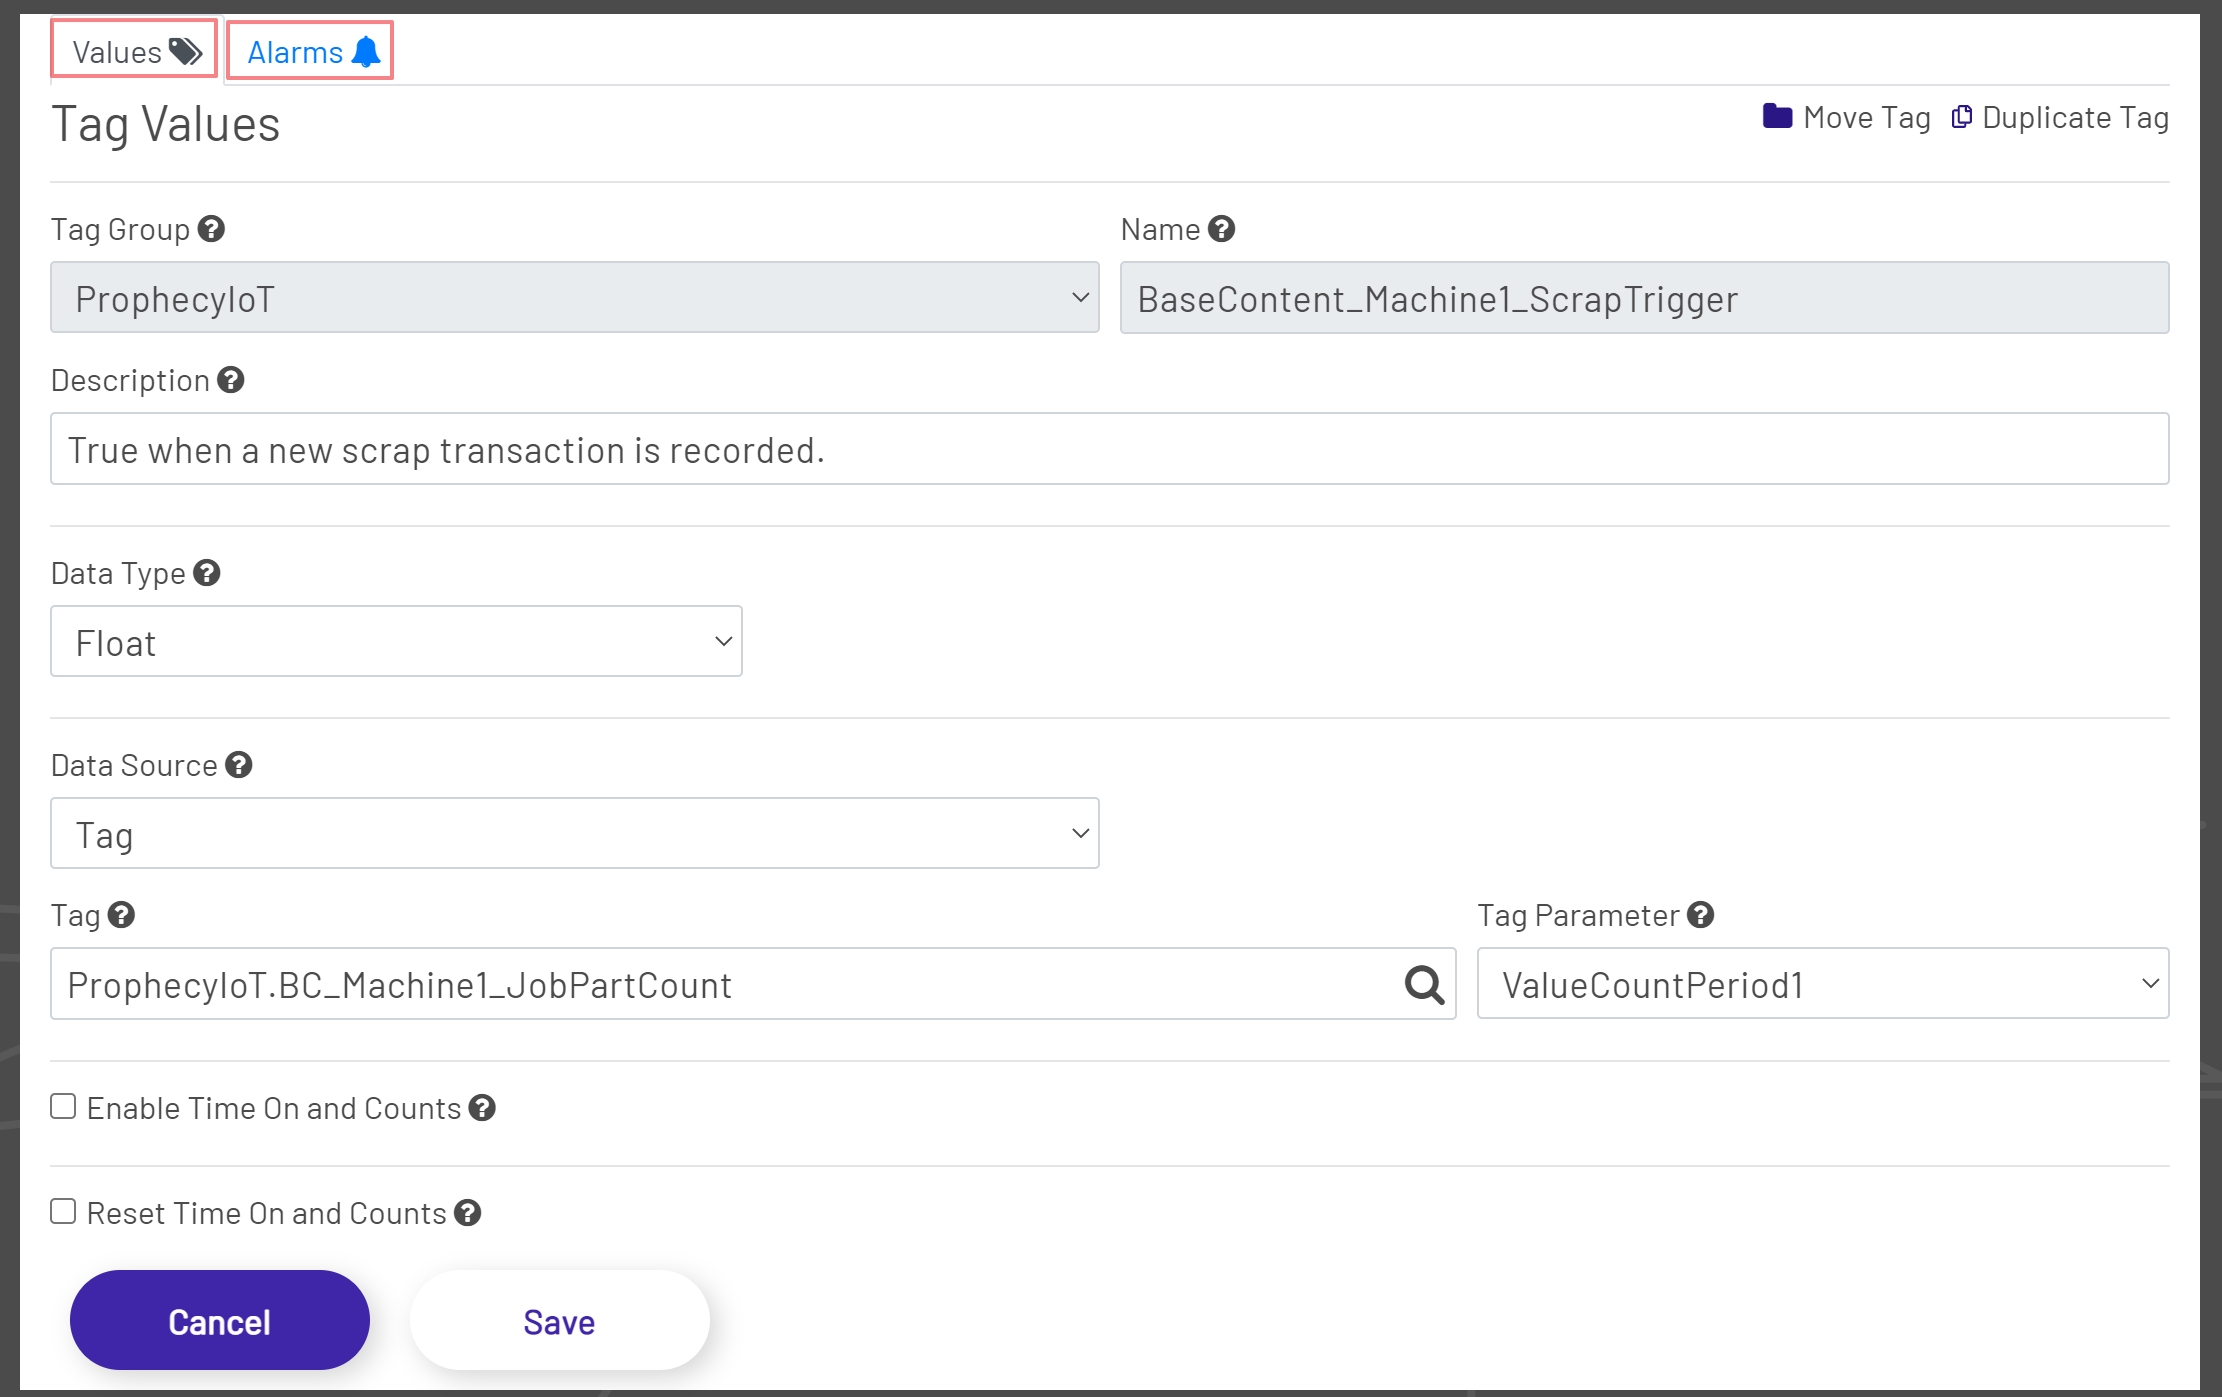2222x1397 pixels.
Task: Click the Cancel button
Action: [x=219, y=1320]
